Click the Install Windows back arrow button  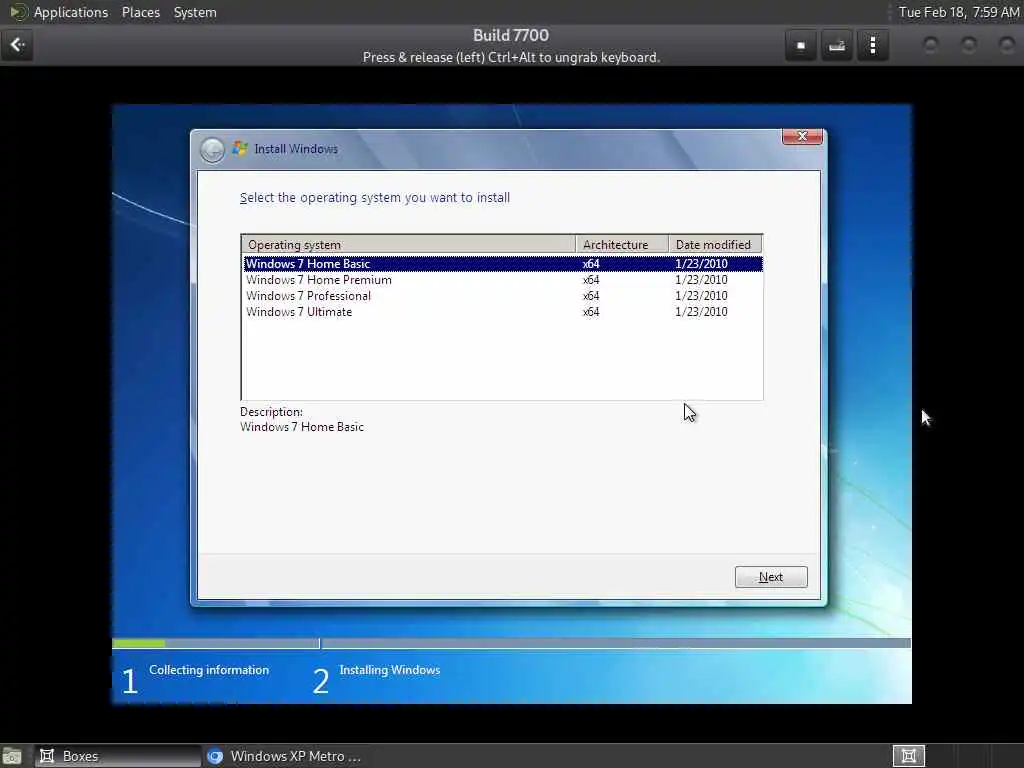point(212,150)
